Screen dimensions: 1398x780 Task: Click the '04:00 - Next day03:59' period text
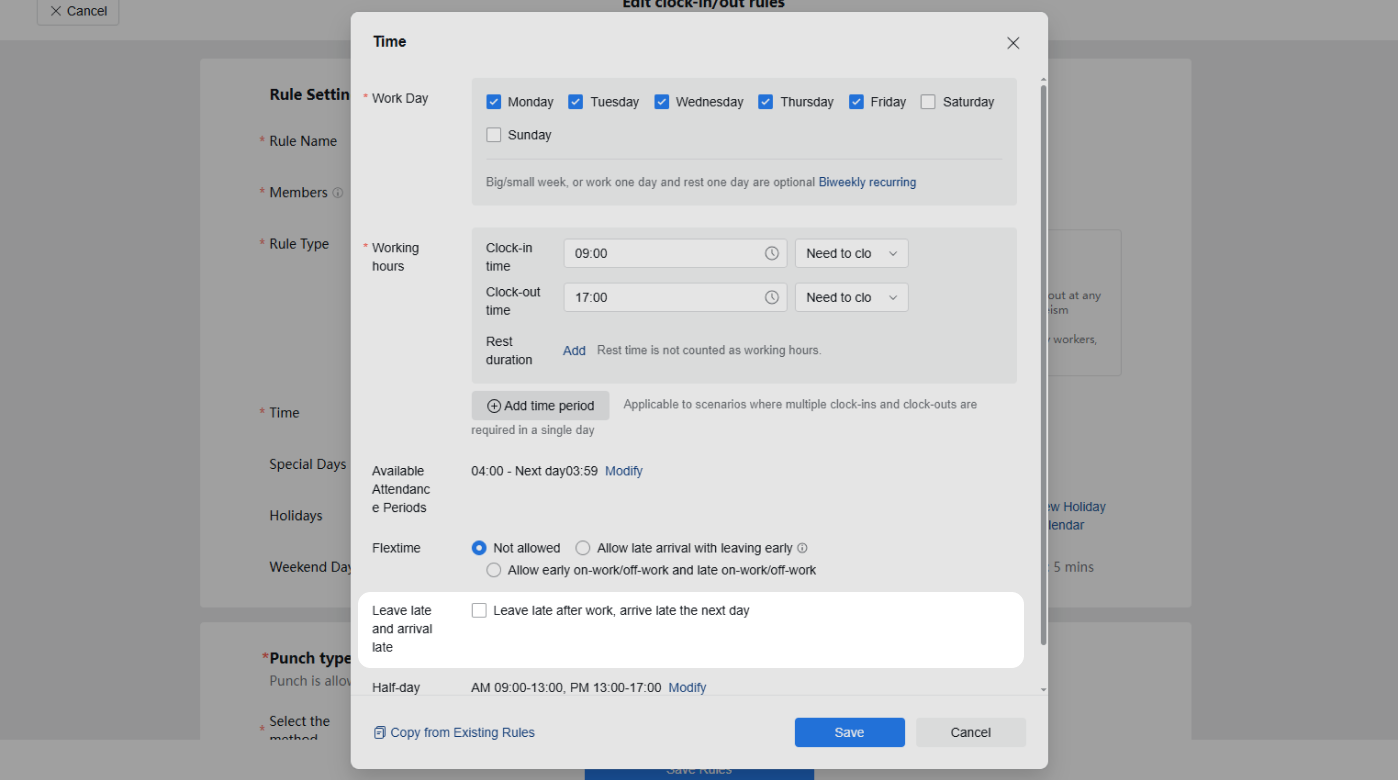534,471
